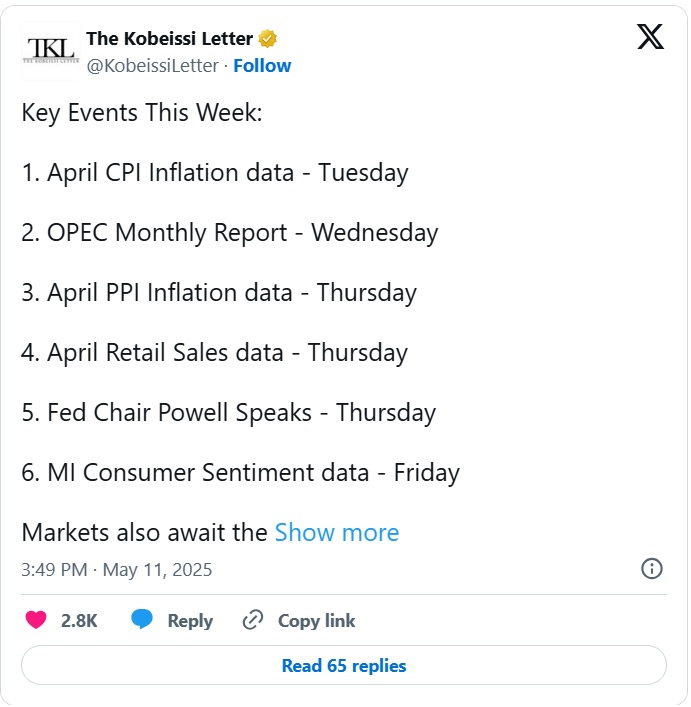Screen dimensions: 691x707
Task: Click the April CPI Inflation data line
Action: pyautogui.click(x=215, y=173)
